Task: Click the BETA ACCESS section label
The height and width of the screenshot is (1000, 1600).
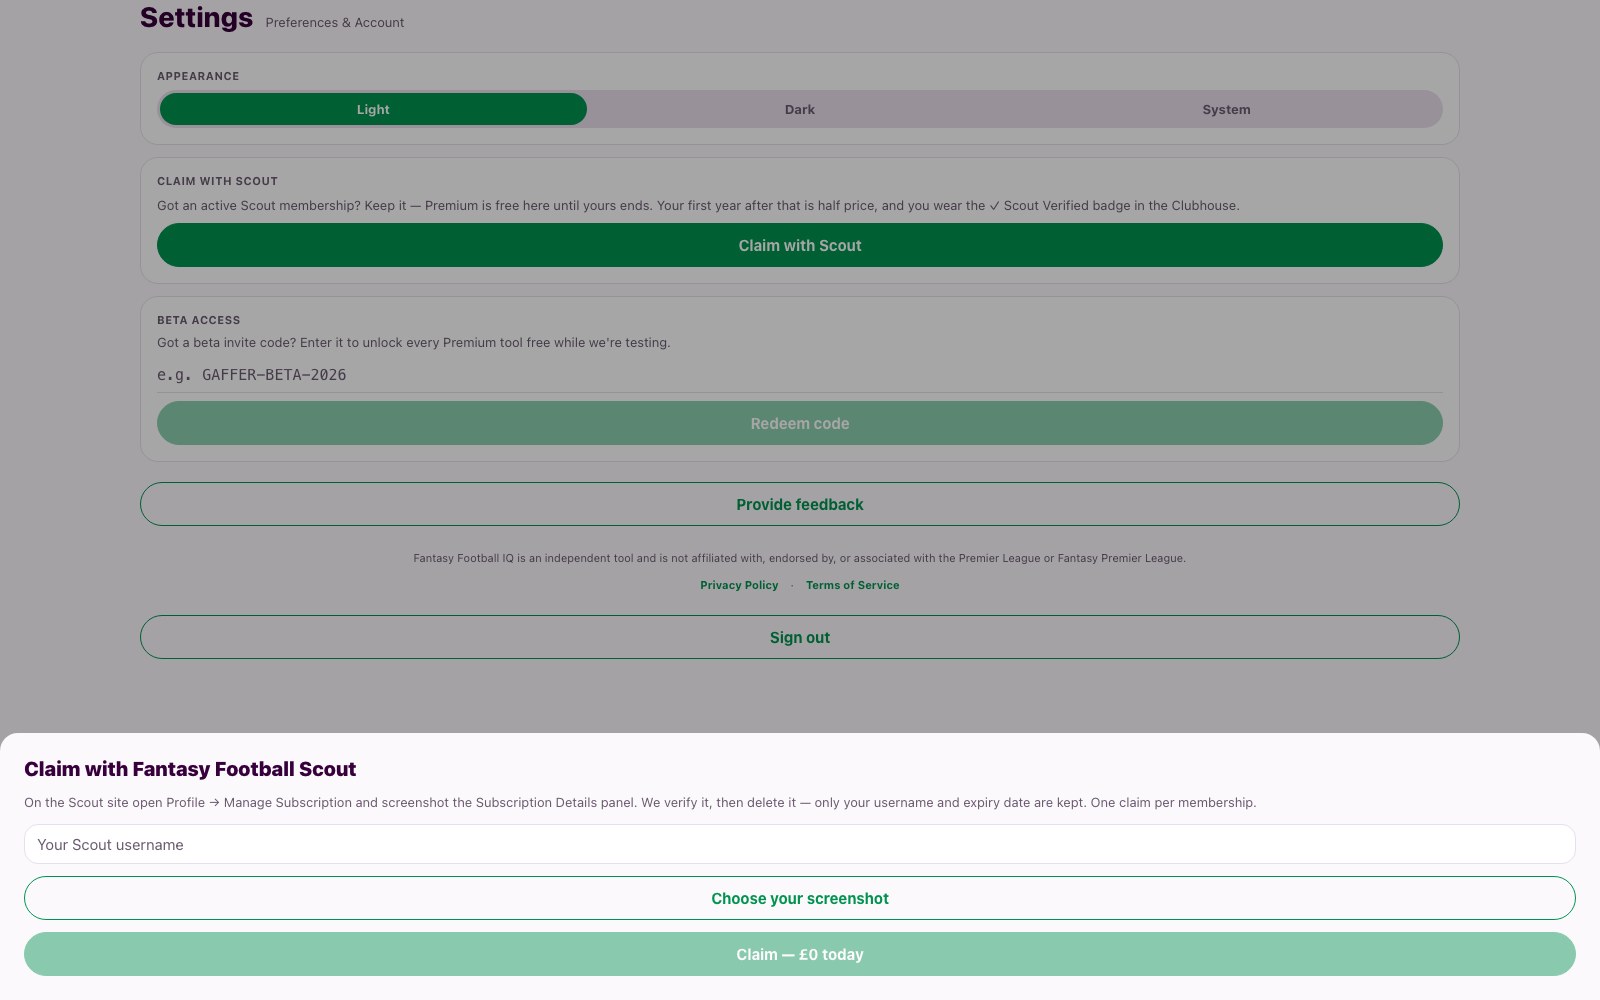Action: 198,320
